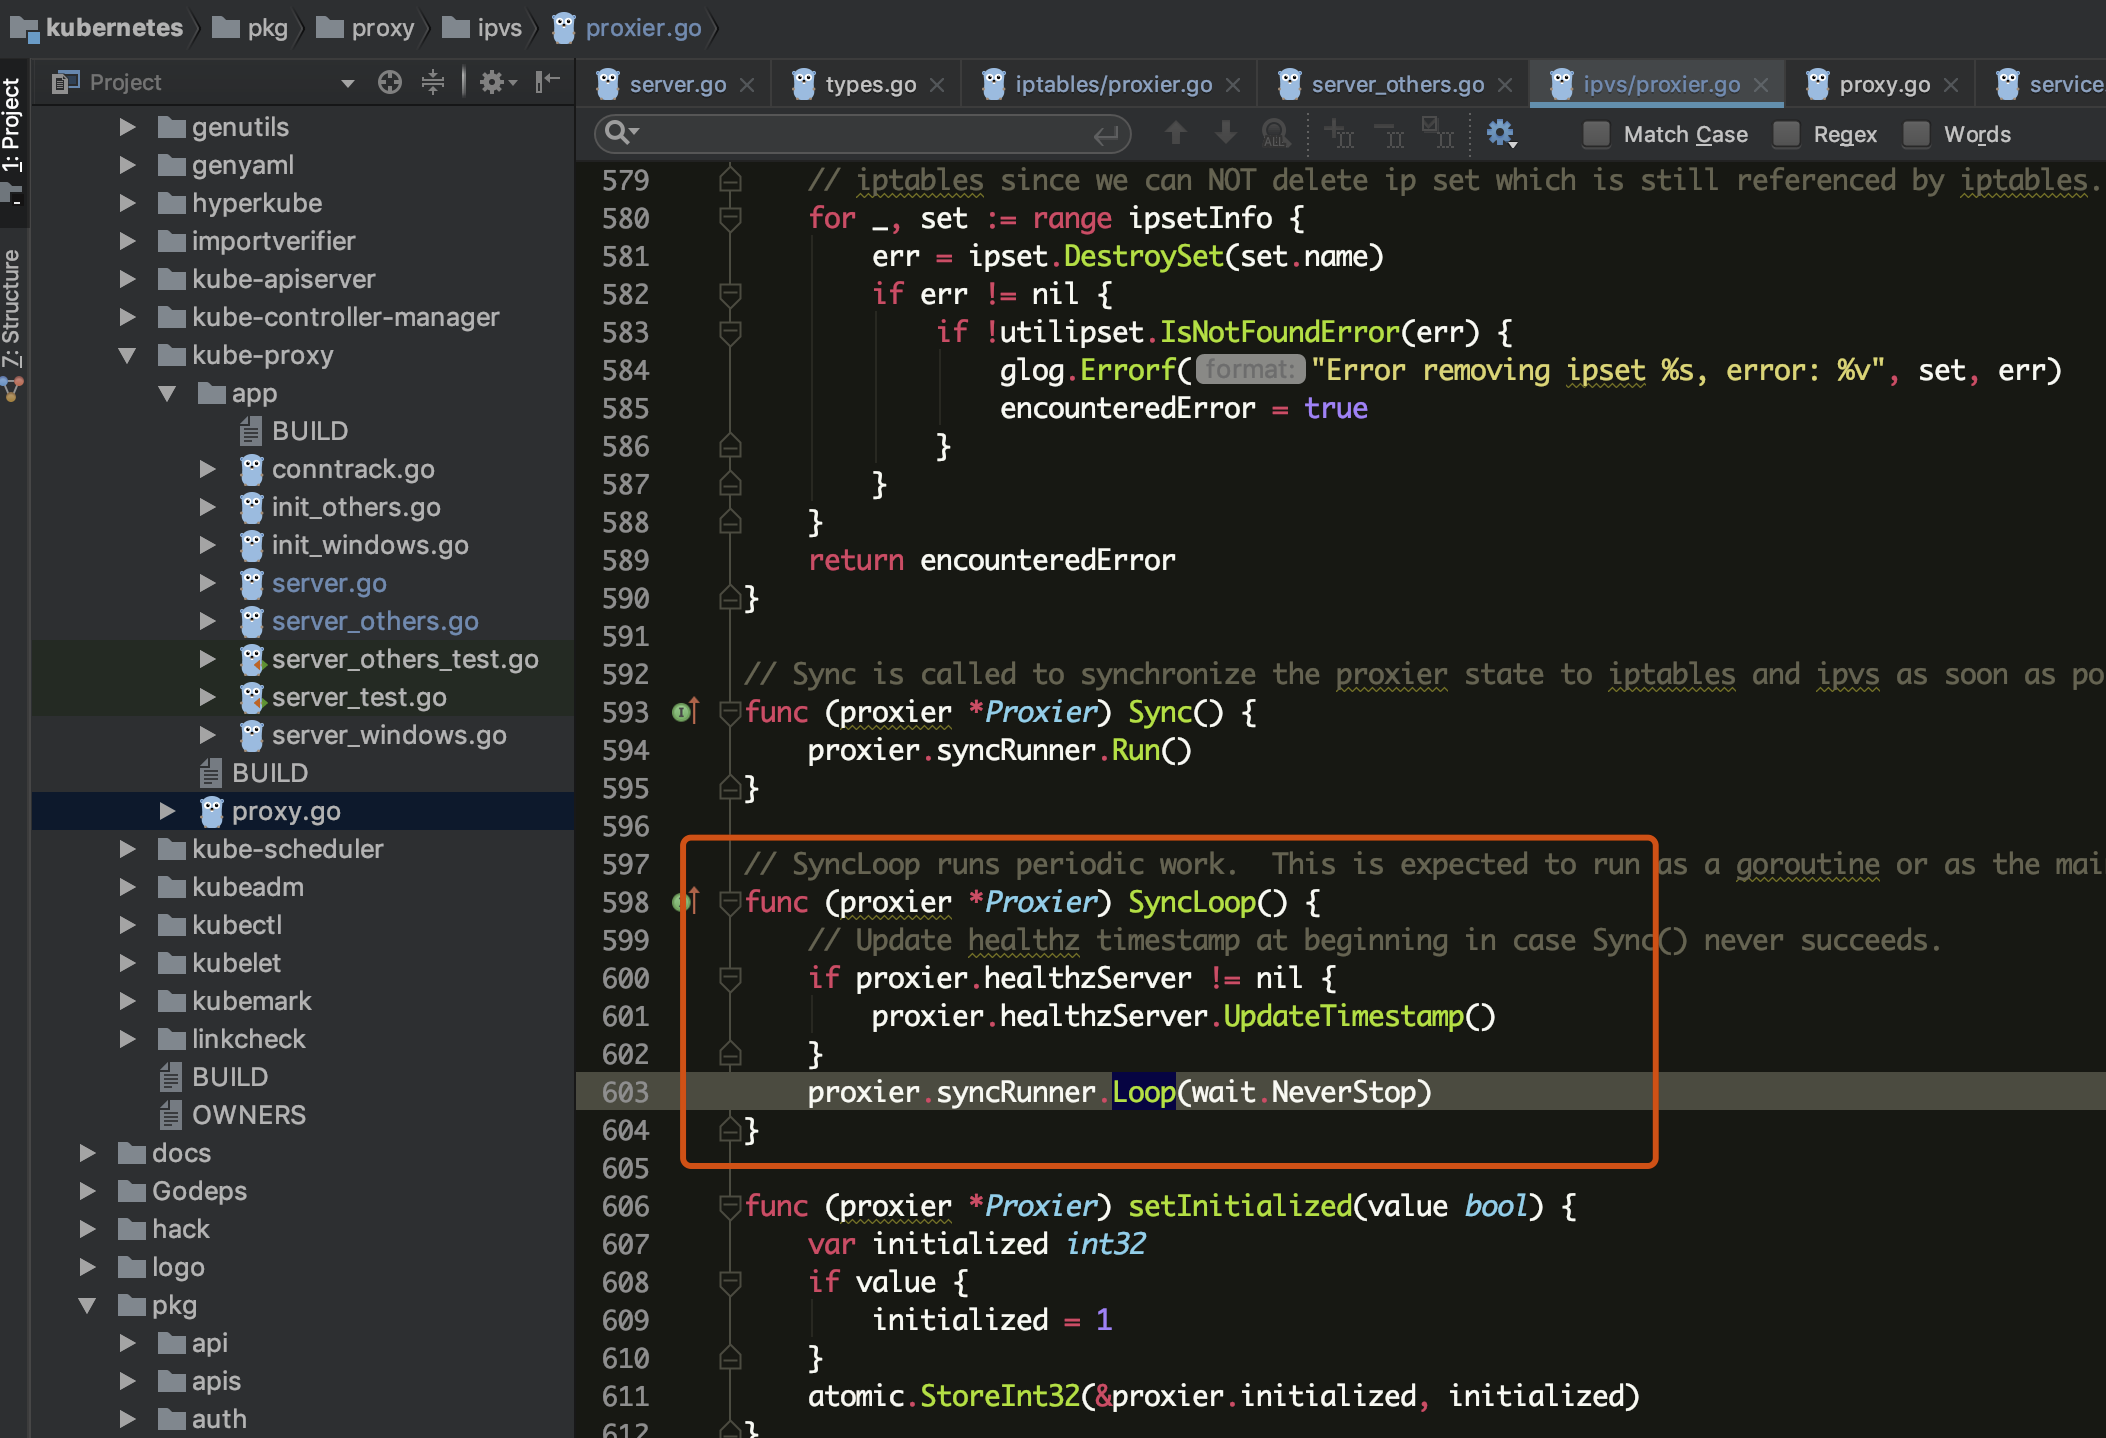Close the server.go editor tab
2106x1438 pixels.
point(746,86)
